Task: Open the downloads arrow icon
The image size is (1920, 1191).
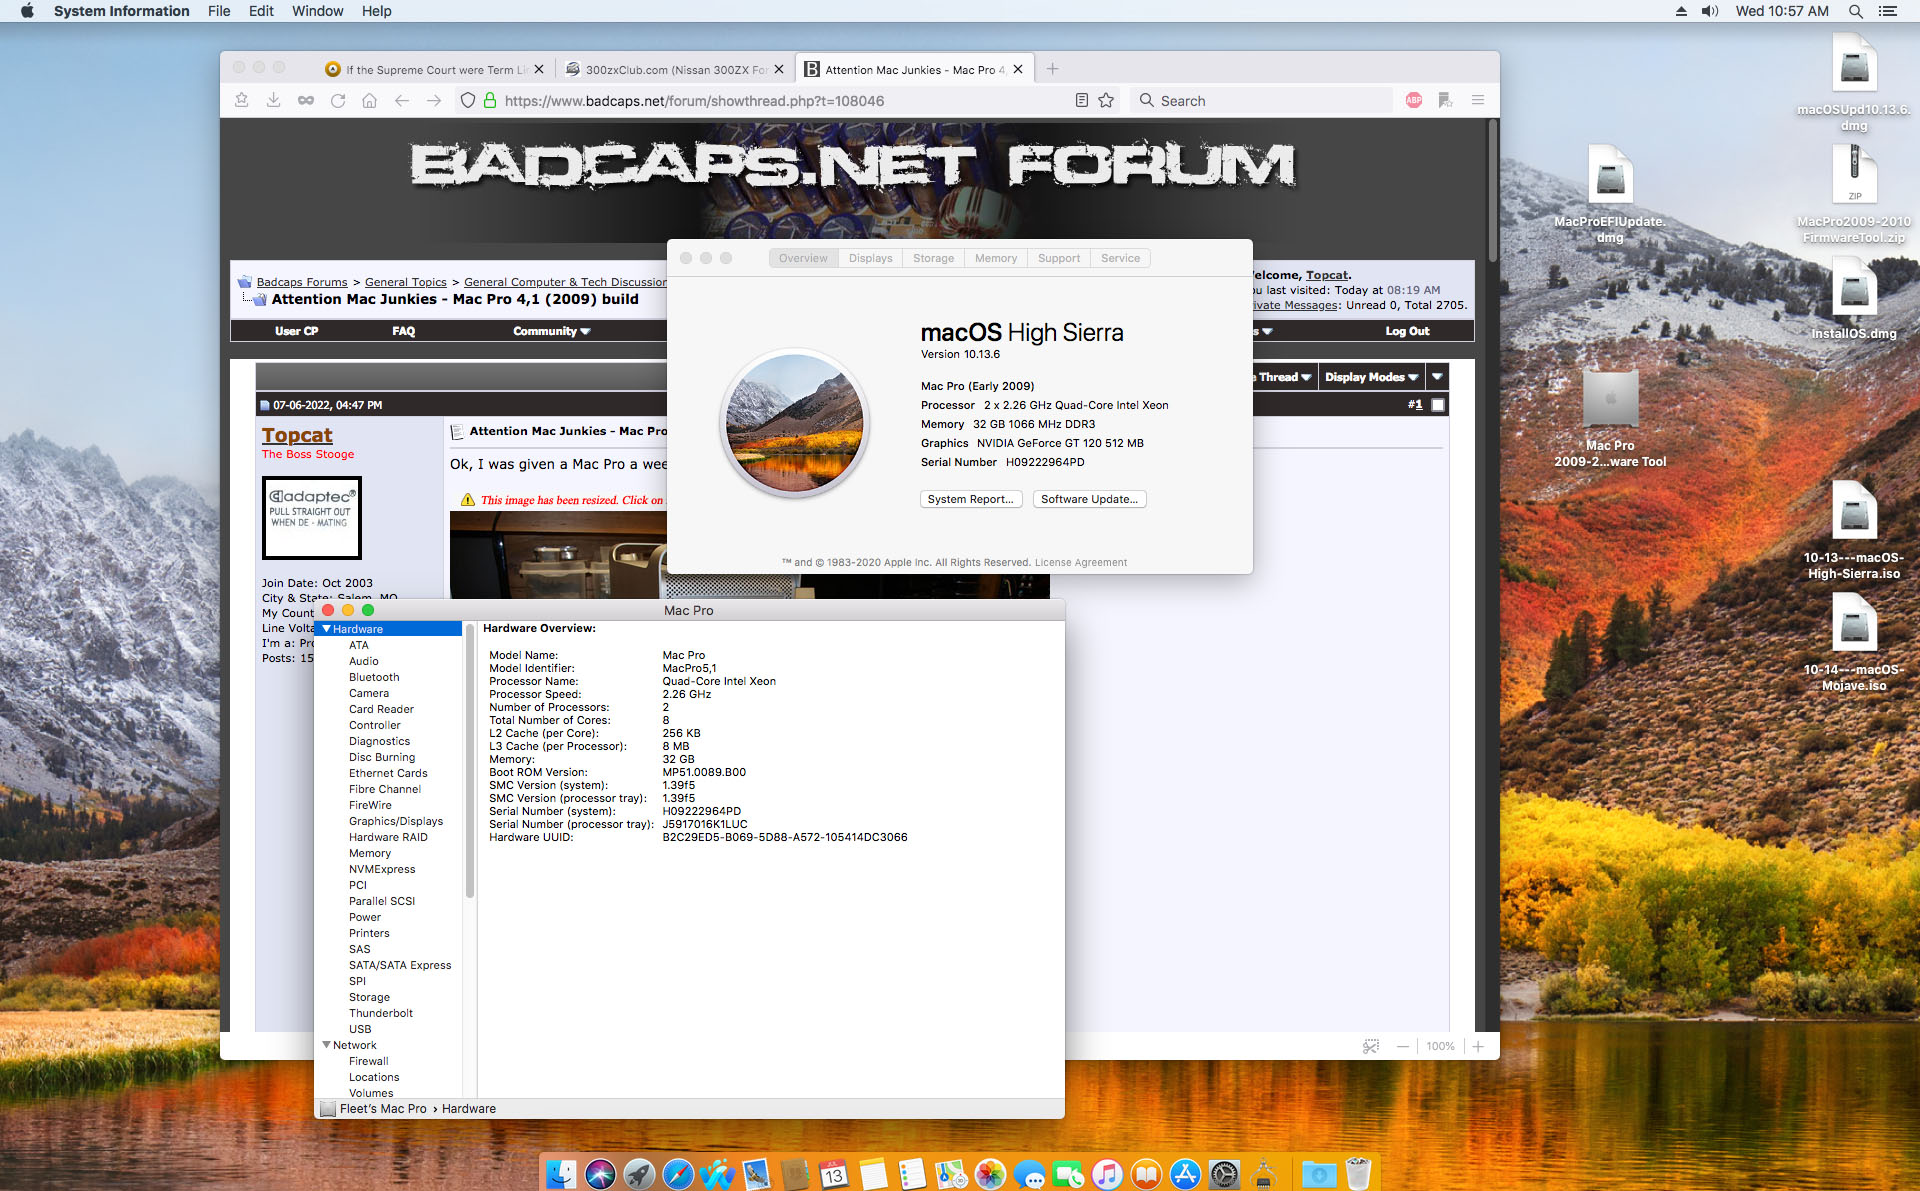Action: click(x=273, y=101)
